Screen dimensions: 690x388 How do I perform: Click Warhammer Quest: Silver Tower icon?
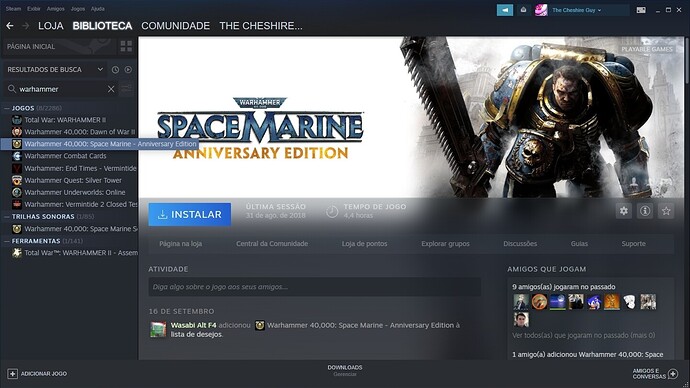pyautogui.click(x=17, y=180)
